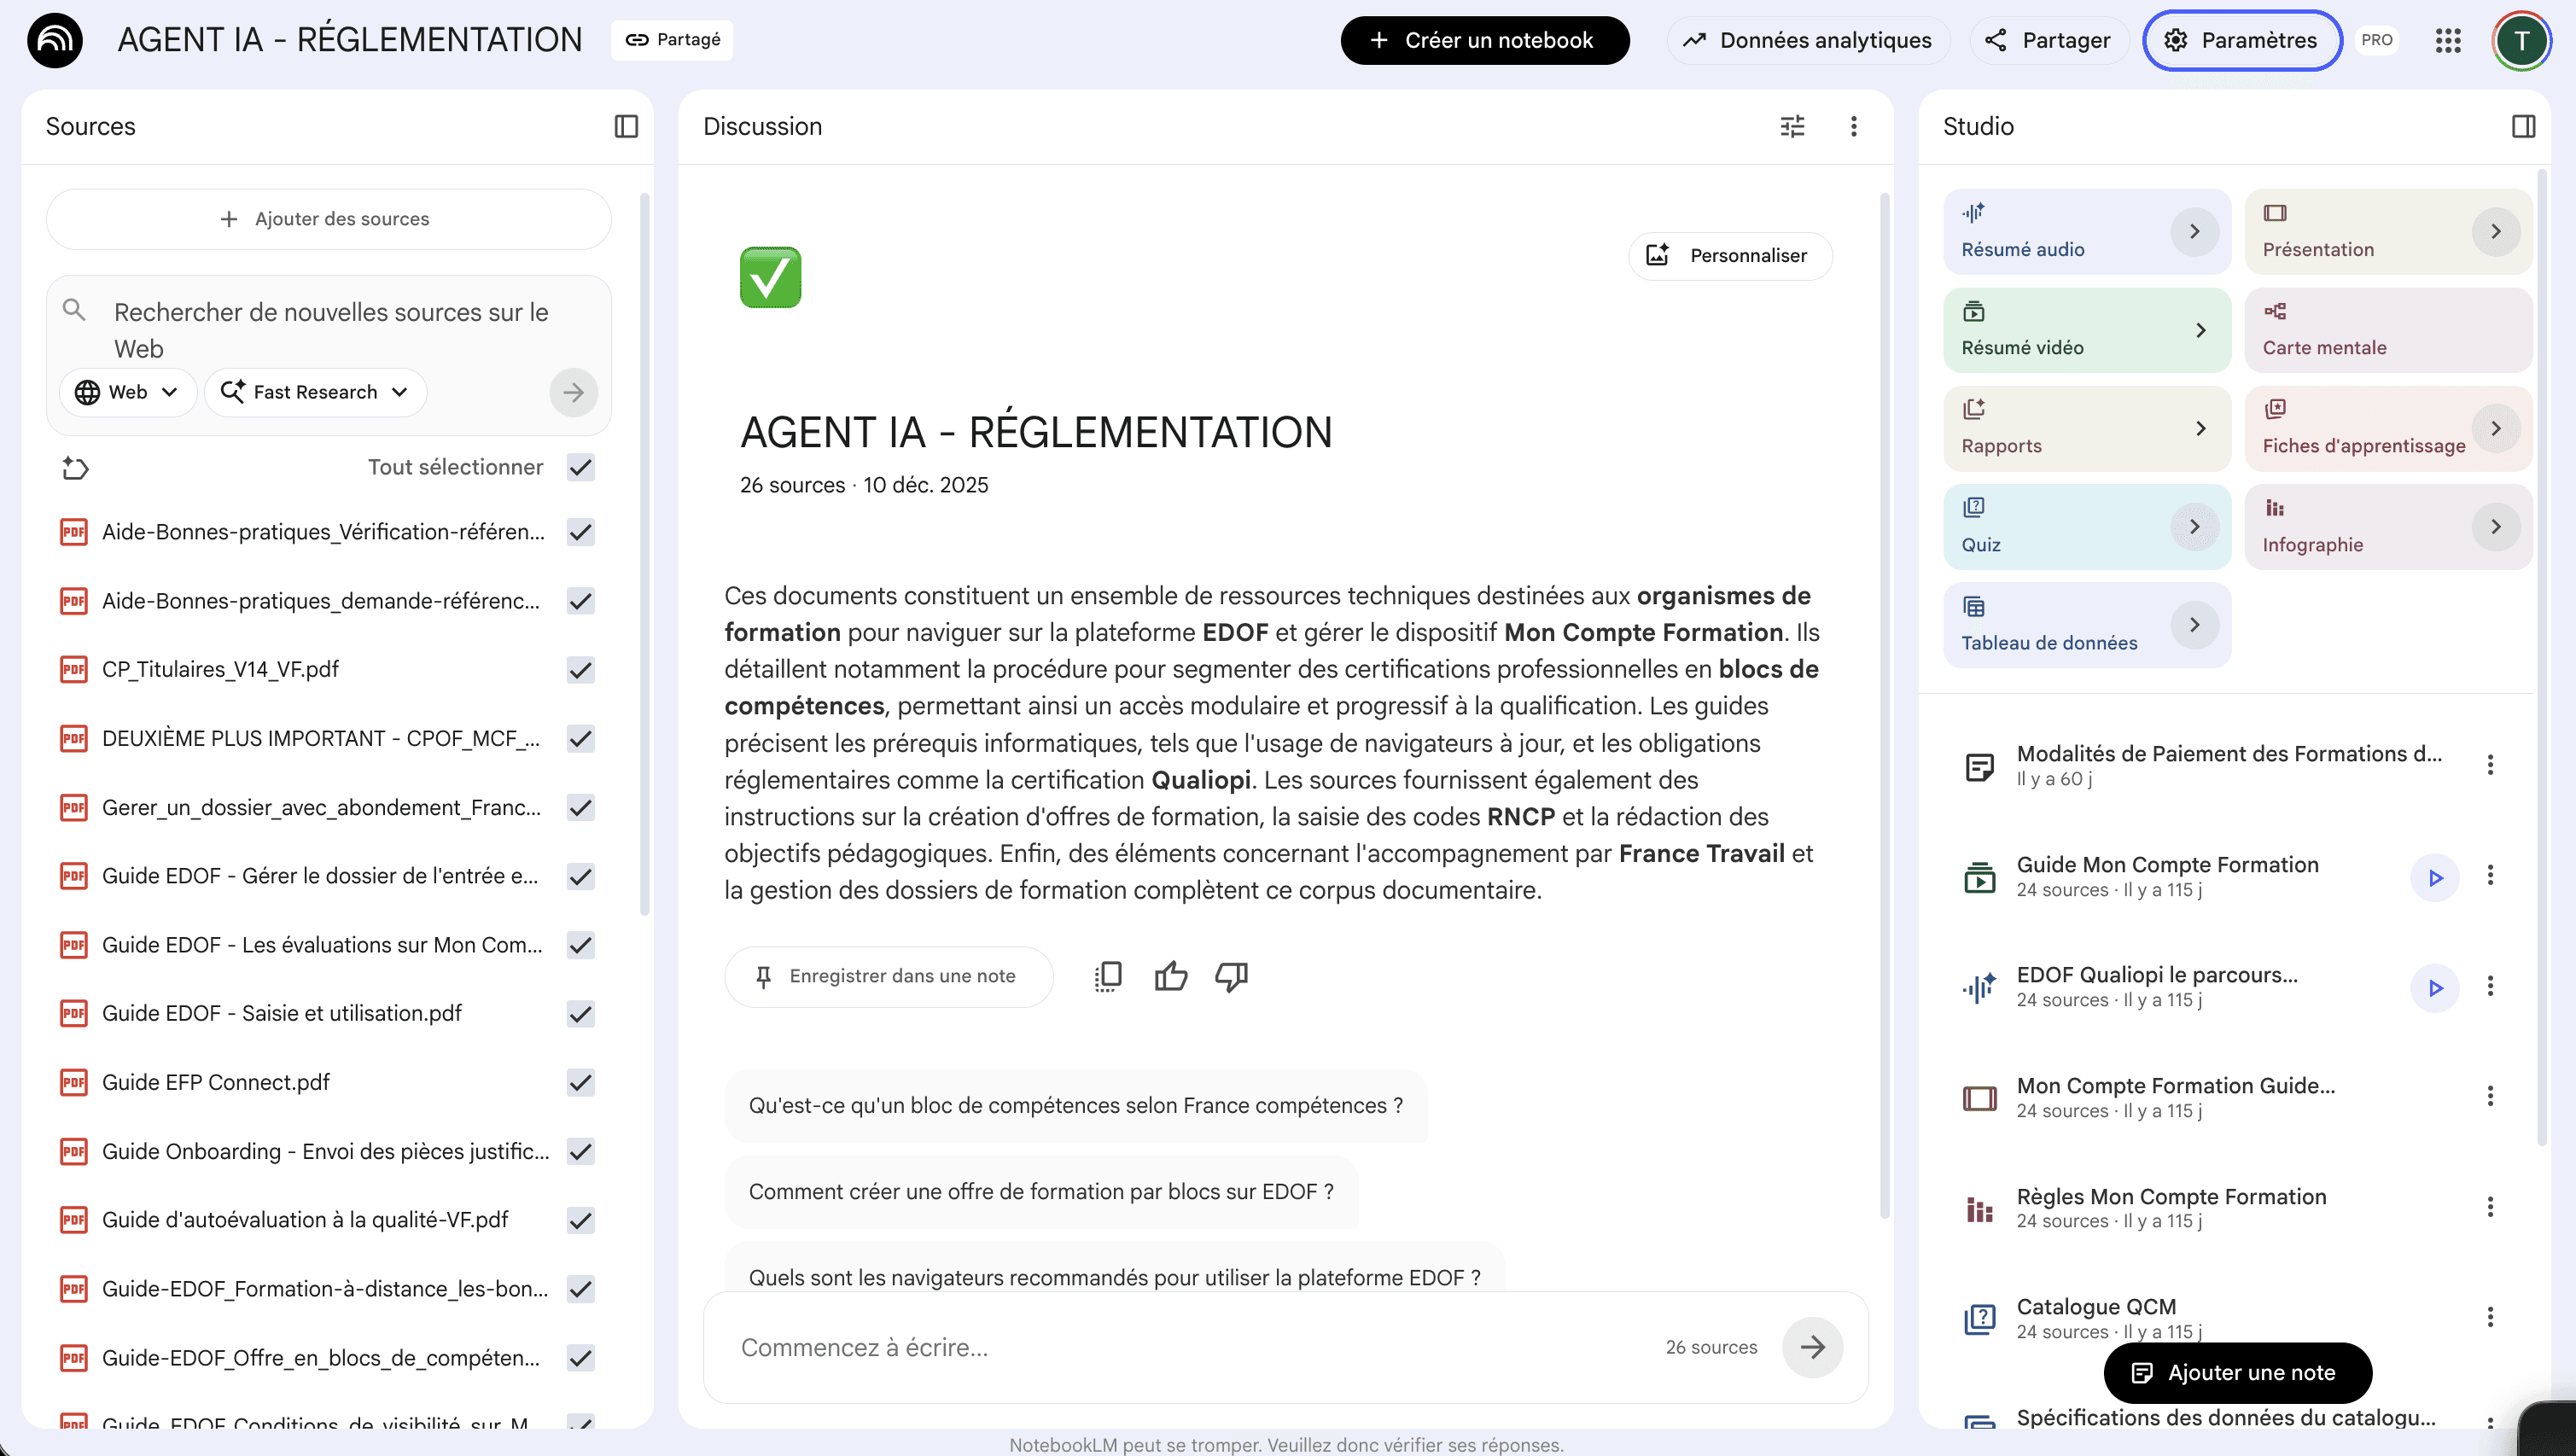This screenshot has height=1456, width=2576.
Task: Uncheck Aide-Bonnes-pratiques_demande-référenc source
Action: click(580, 601)
